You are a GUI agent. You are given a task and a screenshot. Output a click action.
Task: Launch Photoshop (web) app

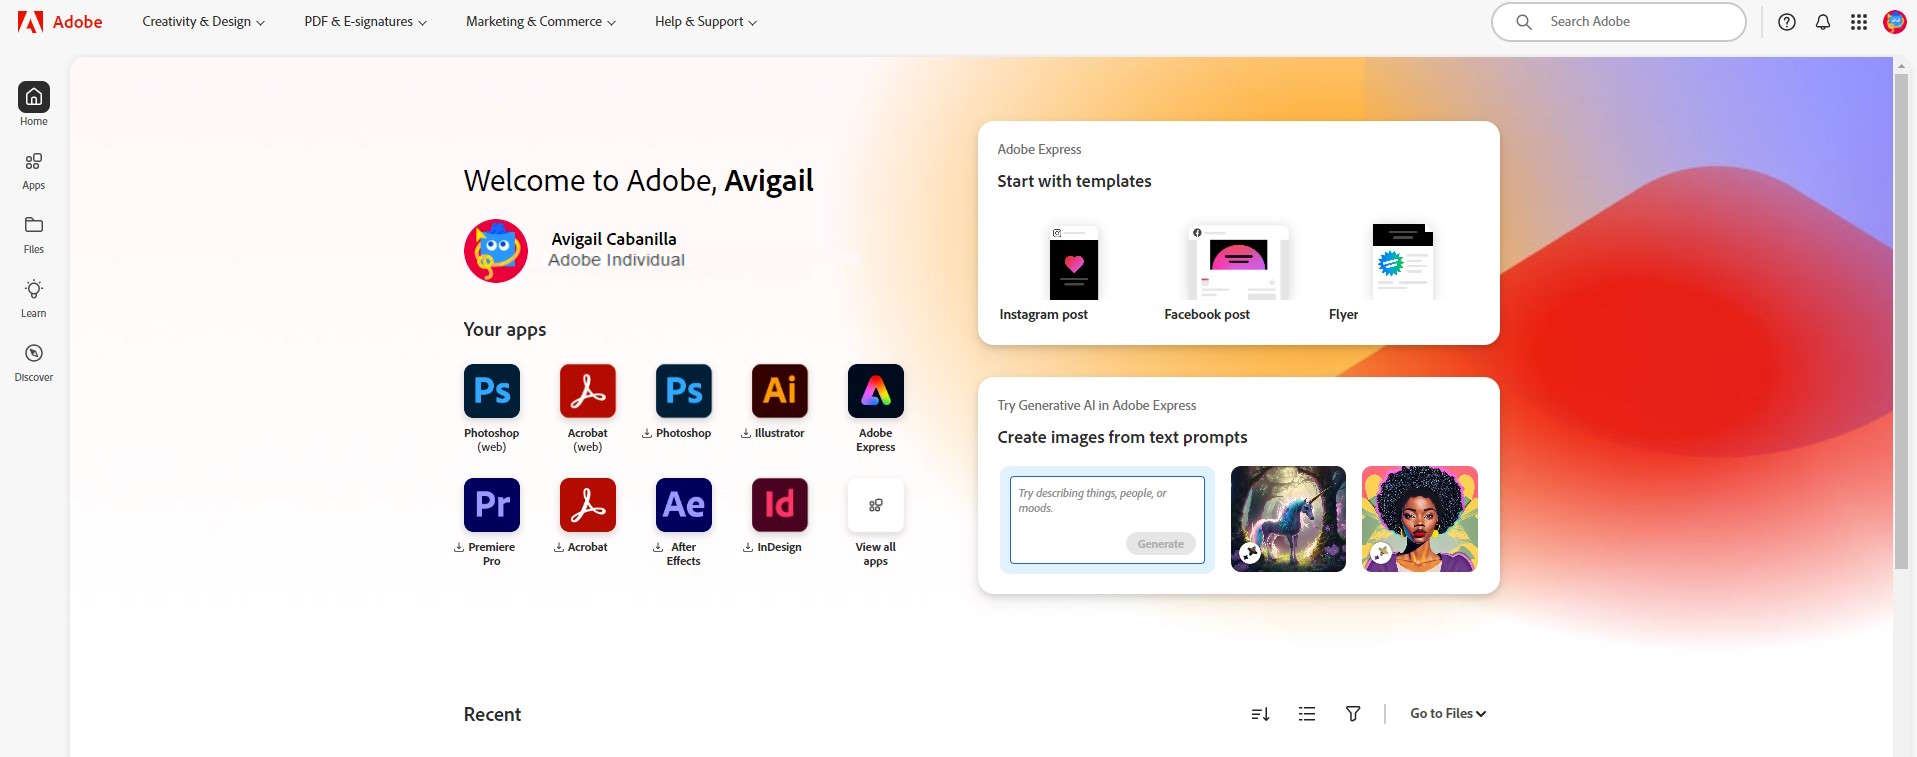pos(492,391)
